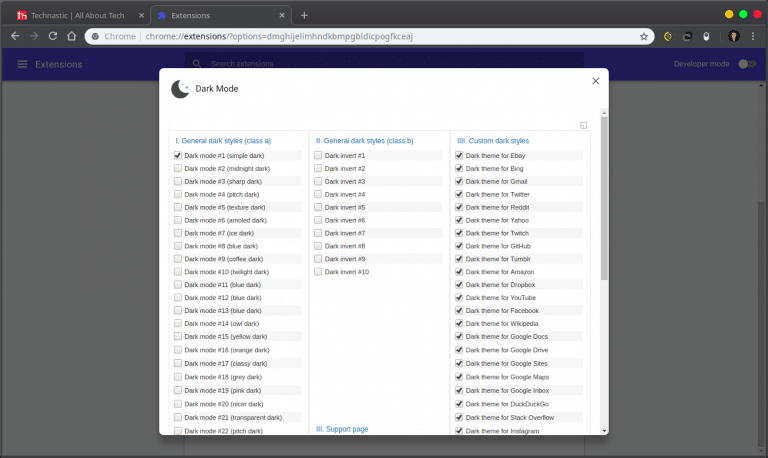Image resolution: width=768 pixels, height=458 pixels.
Task: Click the Dark Mode moon icon
Action: pos(180,89)
